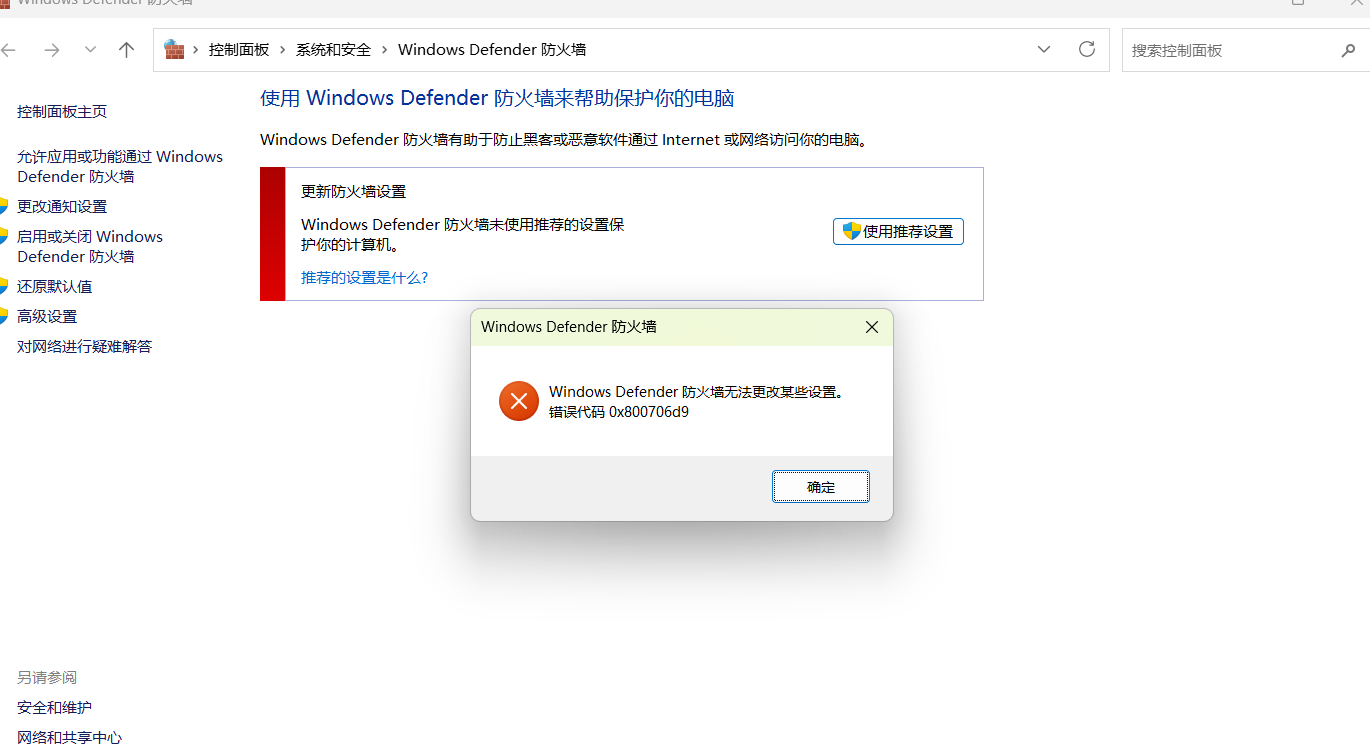The width and height of the screenshot is (1370, 751).
Task: Open 网络和共享中心 link
Action: [x=70, y=738]
